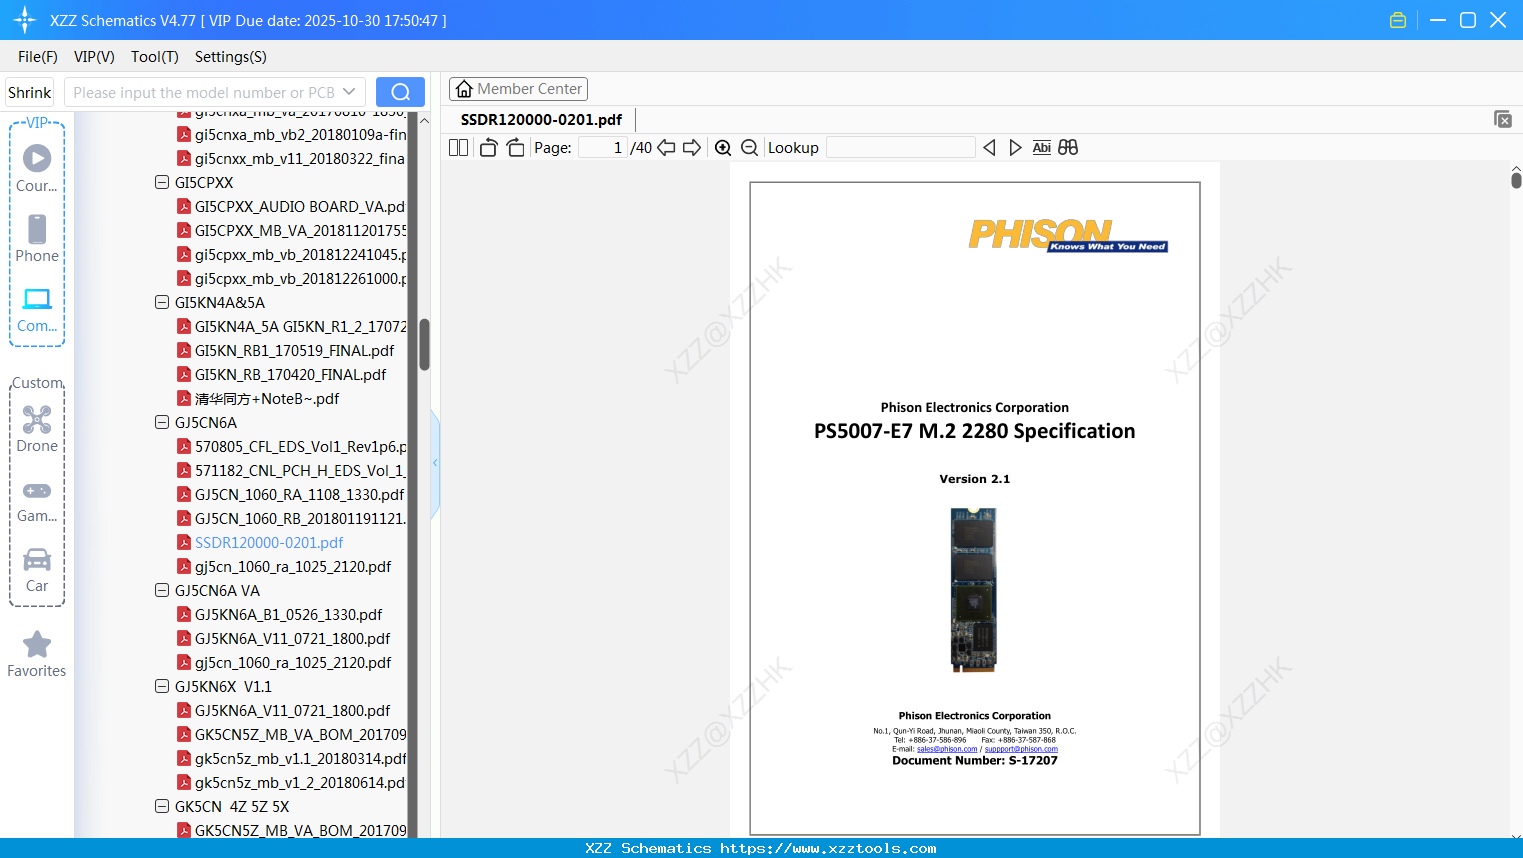This screenshot has height=858, width=1523.
Task: Open the Member Center
Action: tap(518, 89)
